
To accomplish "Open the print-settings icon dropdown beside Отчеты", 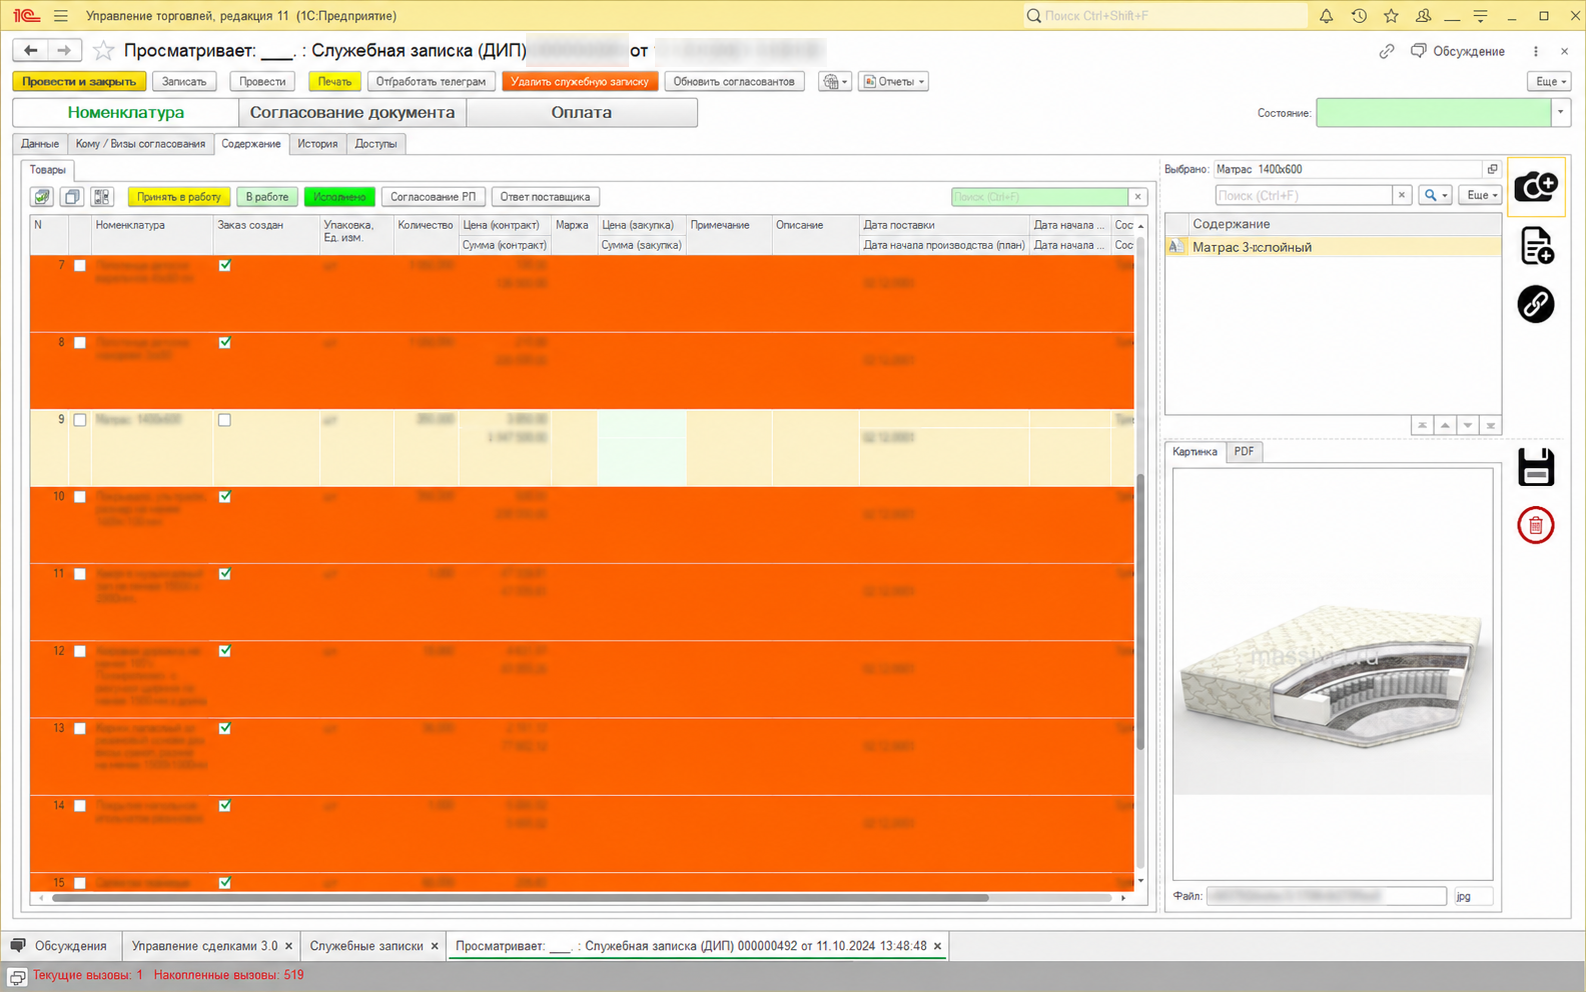I will tap(835, 82).
